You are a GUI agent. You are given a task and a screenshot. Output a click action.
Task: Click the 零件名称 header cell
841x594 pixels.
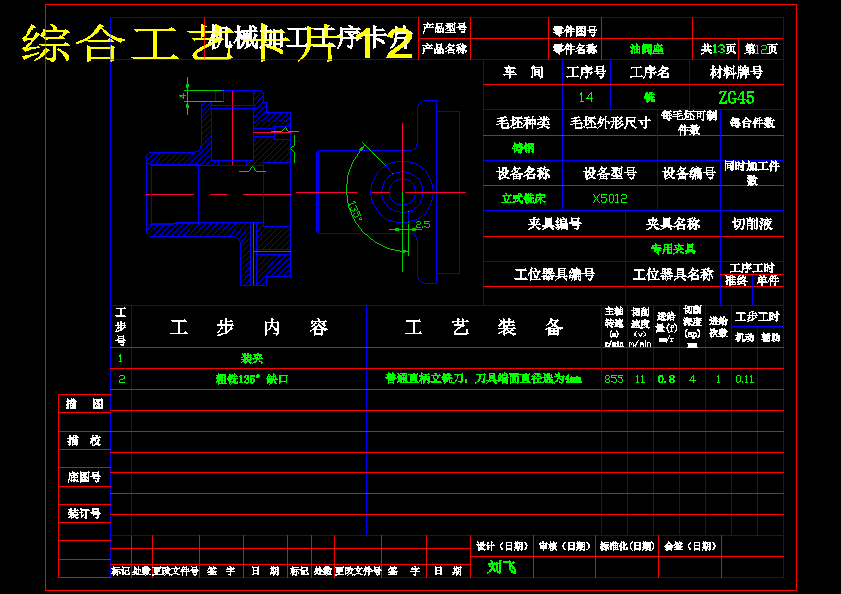click(x=575, y=49)
